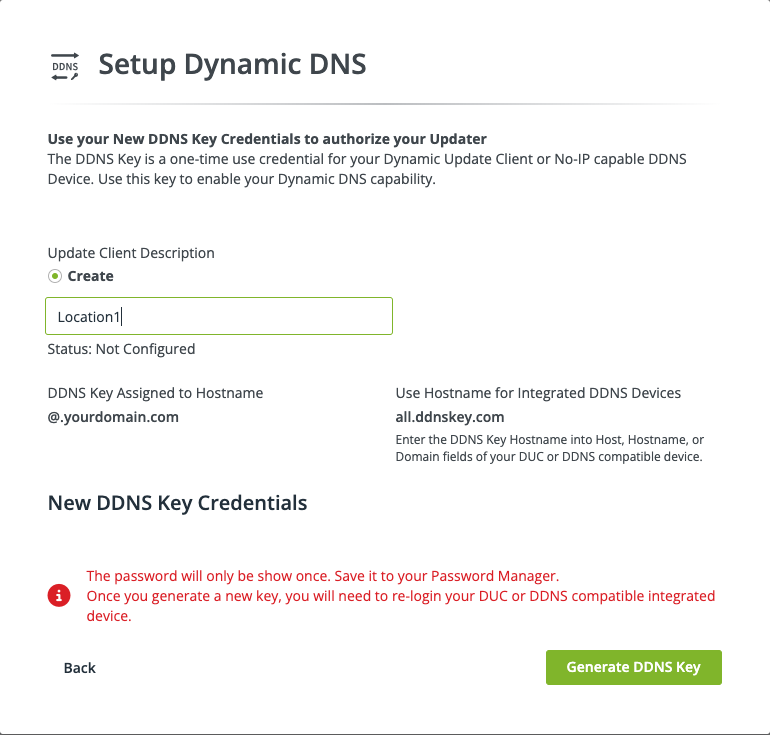The width and height of the screenshot is (770, 735).
Task: Click the Update Client Description label
Action: pyautogui.click(x=131, y=253)
